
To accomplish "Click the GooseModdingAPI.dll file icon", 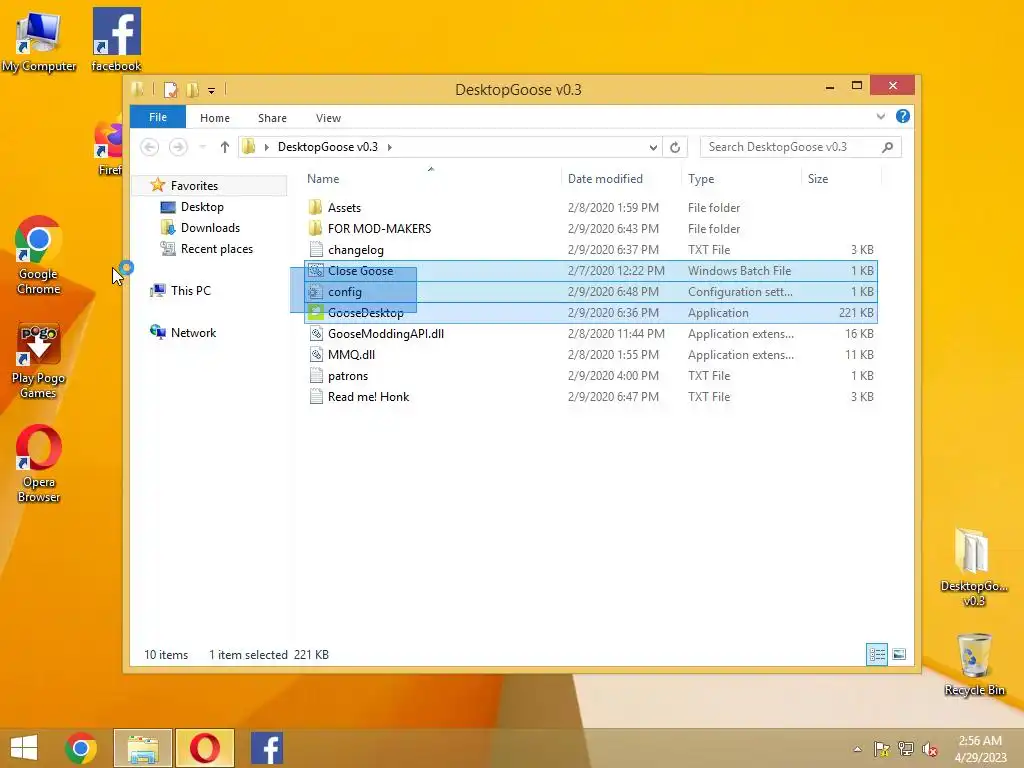I will point(316,334).
